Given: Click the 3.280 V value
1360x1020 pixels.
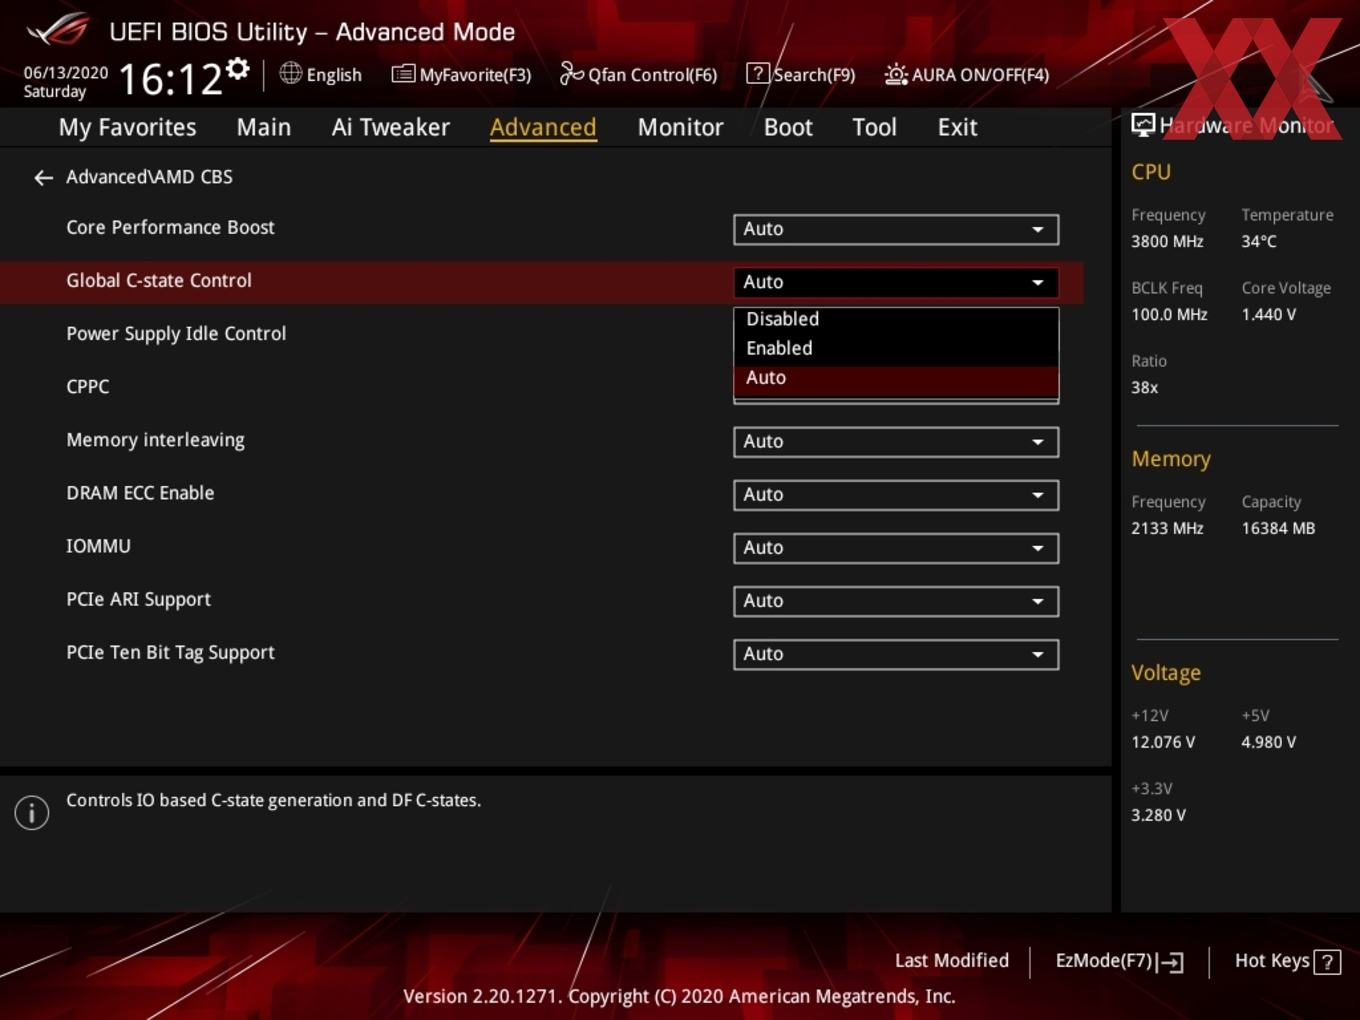Looking at the screenshot, I should point(1158,816).
